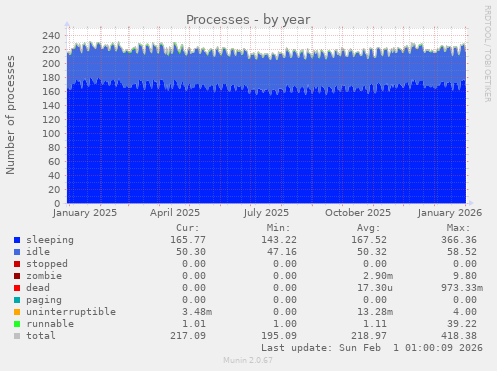This screenshot has height=371, width=497.
Task: Select the 'dead' legend label
Action: click(38, 288)
